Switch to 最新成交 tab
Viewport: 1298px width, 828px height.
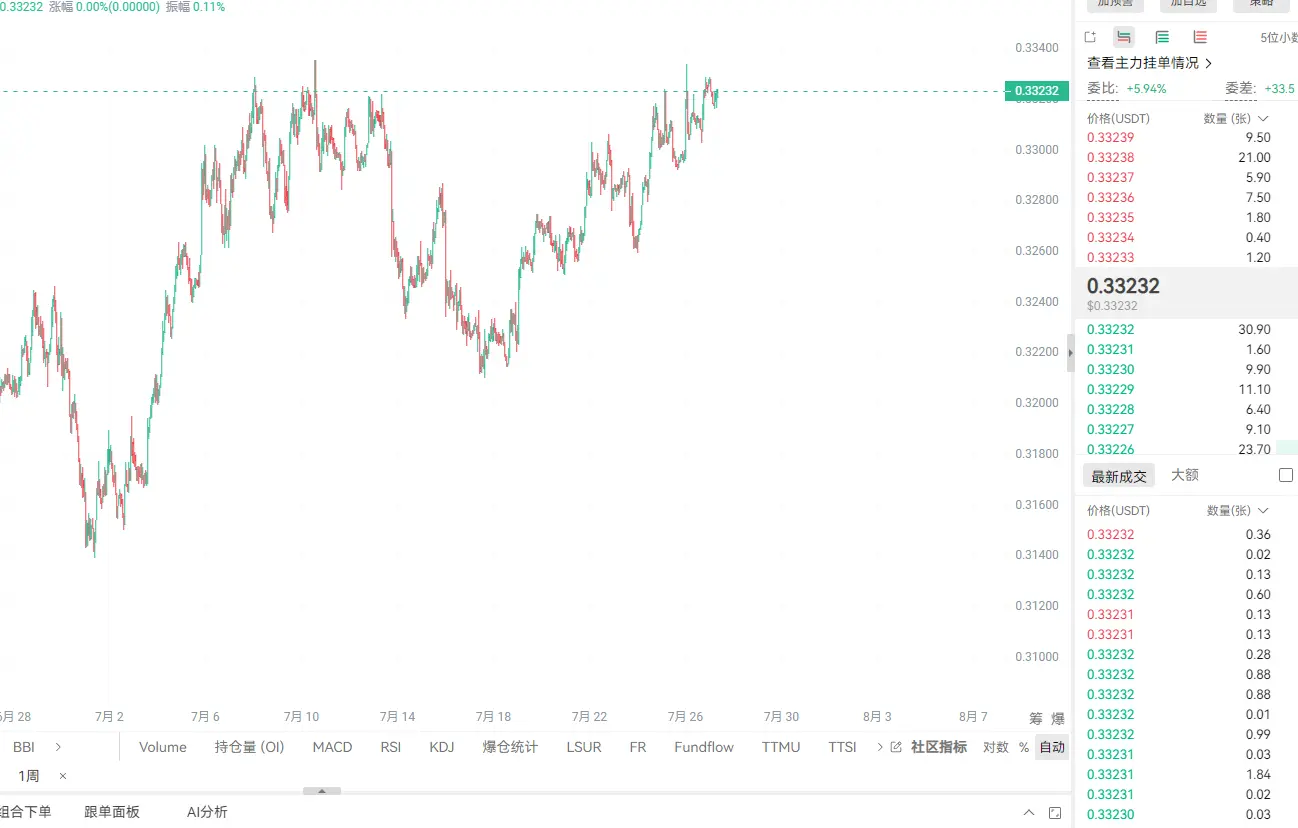(x=1119, y=476)
